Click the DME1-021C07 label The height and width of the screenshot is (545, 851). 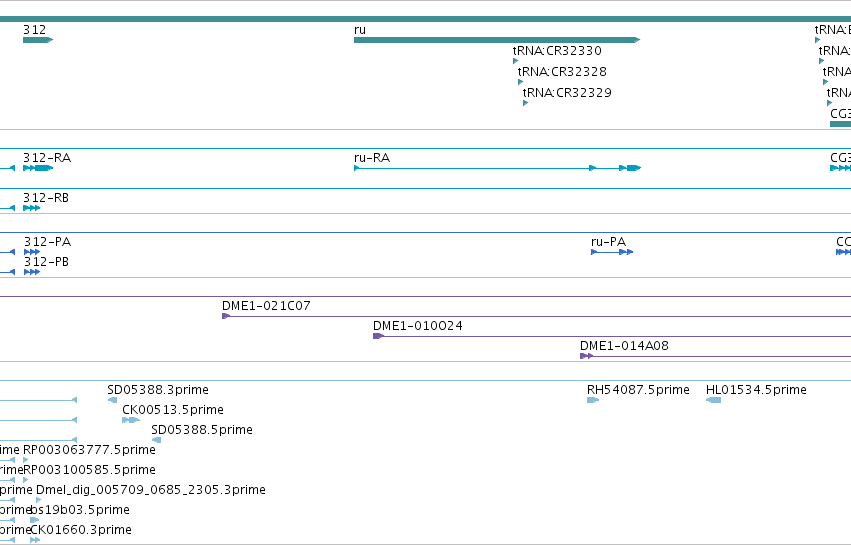click(x=266, y=306)
